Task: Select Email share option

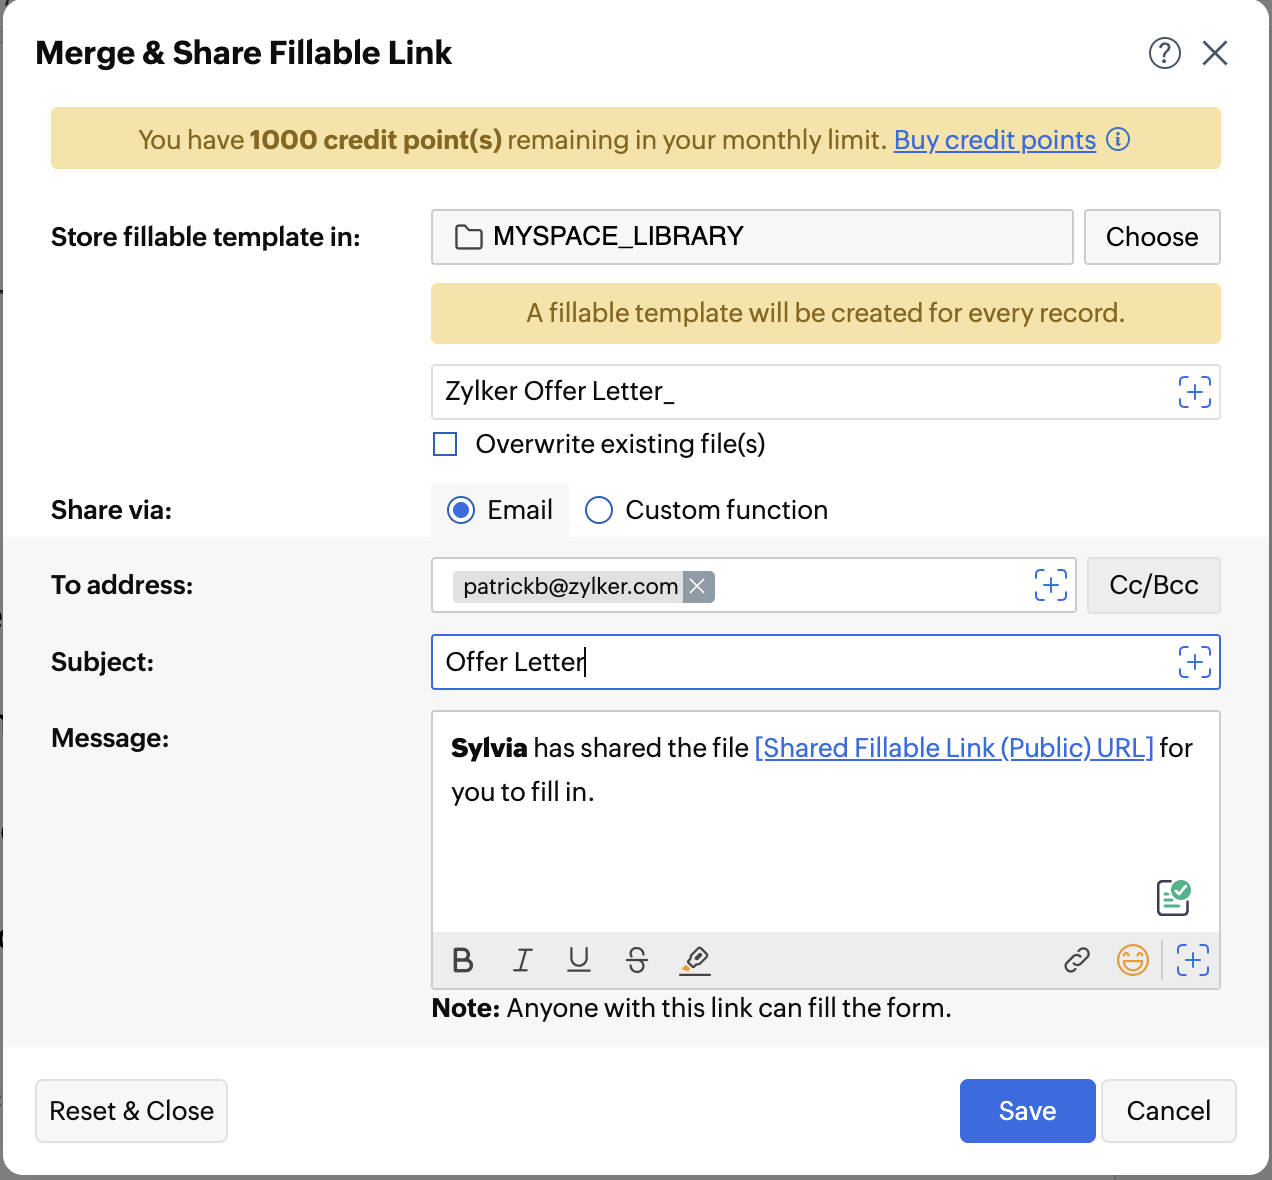Action: [461, 510]
